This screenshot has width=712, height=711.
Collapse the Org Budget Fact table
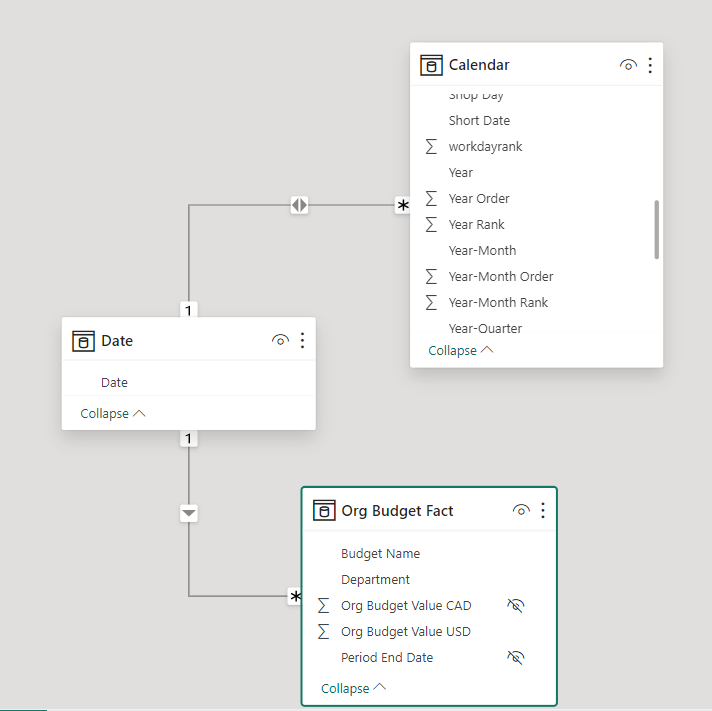pos(353,689)
